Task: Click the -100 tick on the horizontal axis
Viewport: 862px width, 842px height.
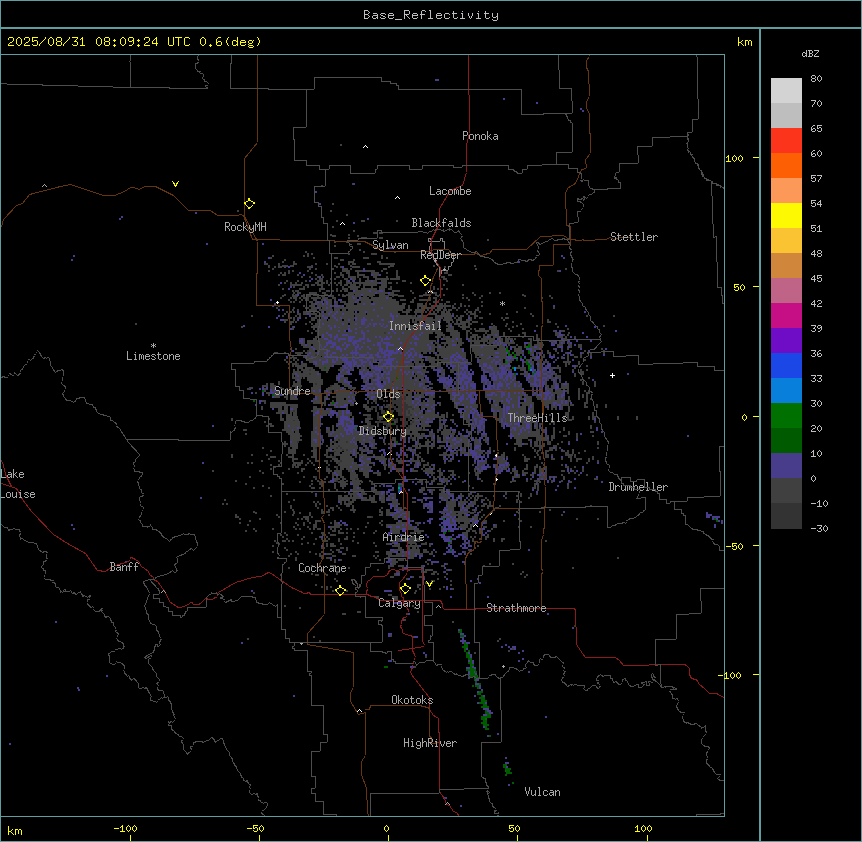Action: pyautogui.click(x=125, y=828)
